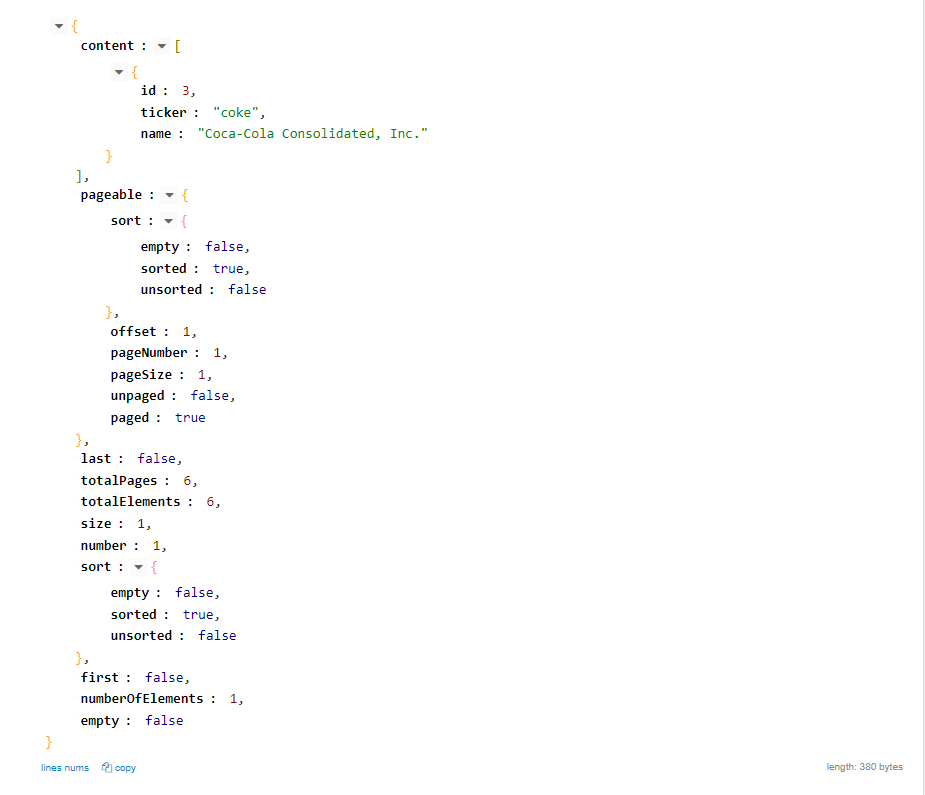925x795 pixels.
Task: Click the numberOfElements key
Action: pyautogui.click(x=142, y=699)
